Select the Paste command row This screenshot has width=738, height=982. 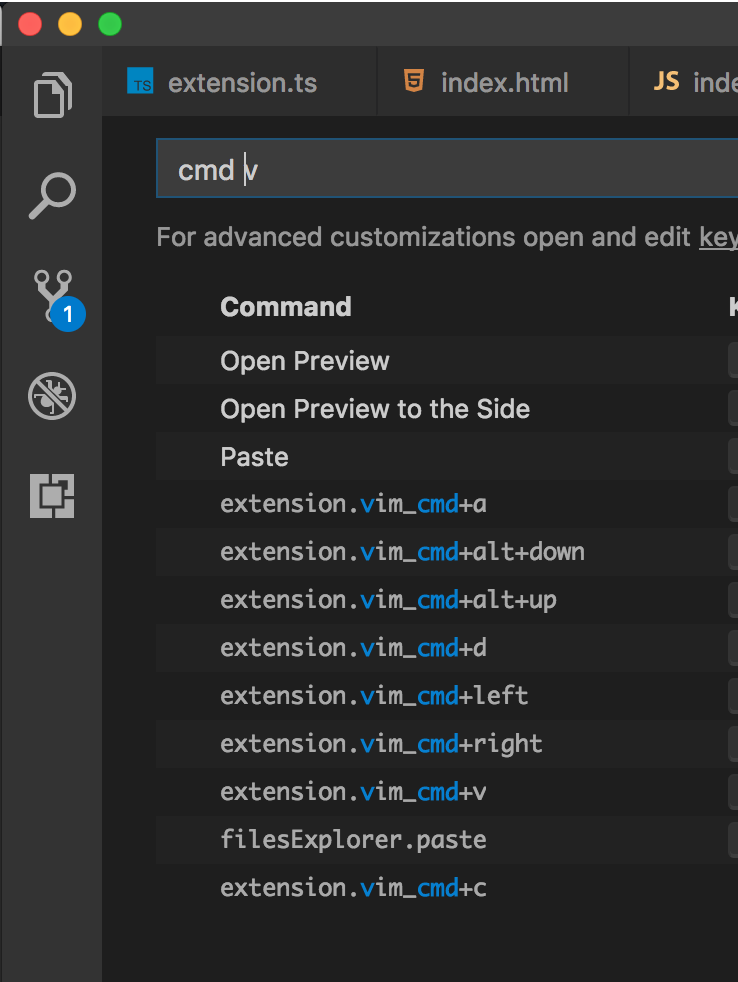tap(254, 456)
